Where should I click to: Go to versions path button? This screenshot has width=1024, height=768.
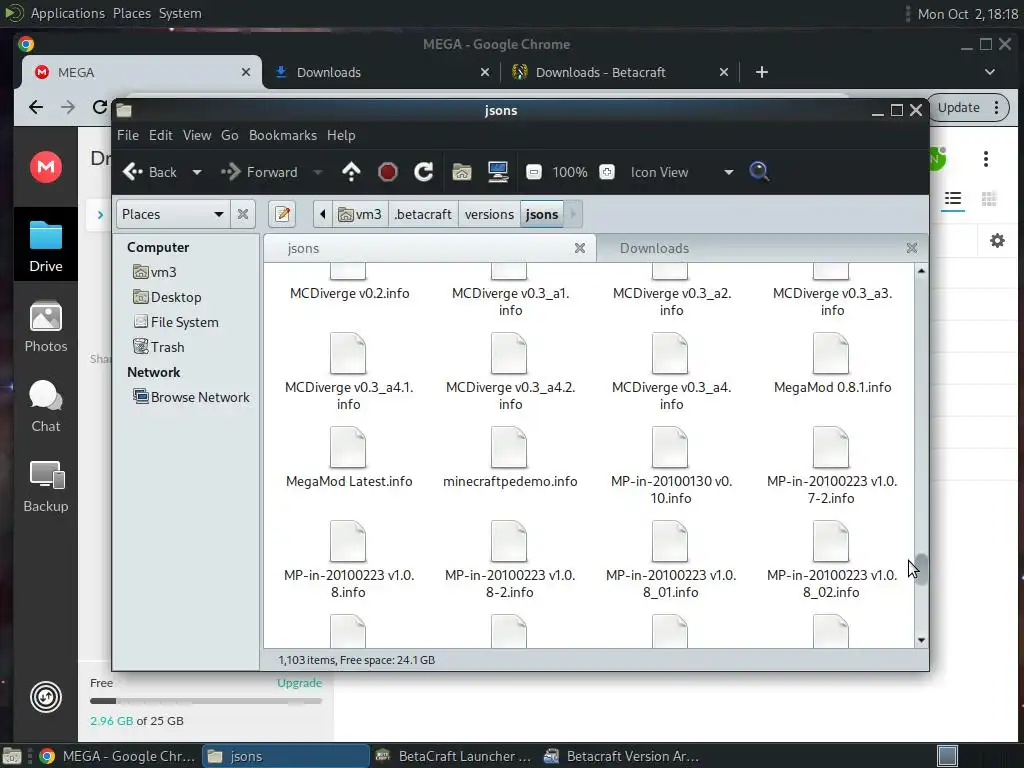click(489, 214)
